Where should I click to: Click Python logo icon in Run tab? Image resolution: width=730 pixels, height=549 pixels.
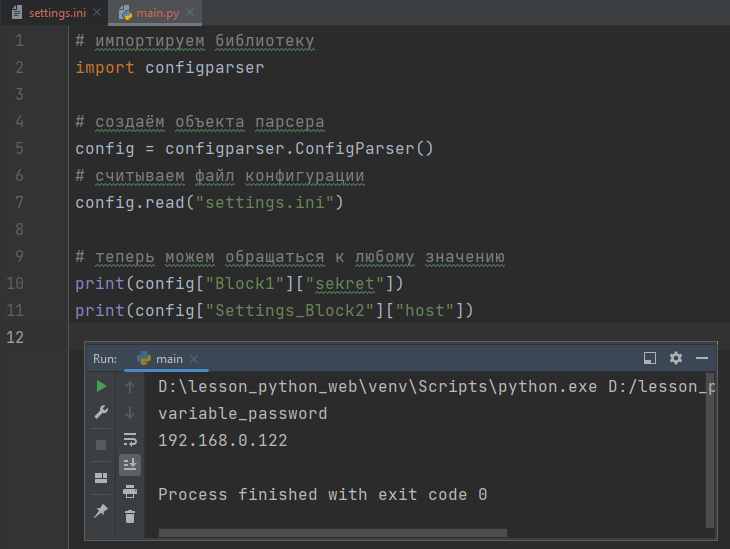click(144, 358)
